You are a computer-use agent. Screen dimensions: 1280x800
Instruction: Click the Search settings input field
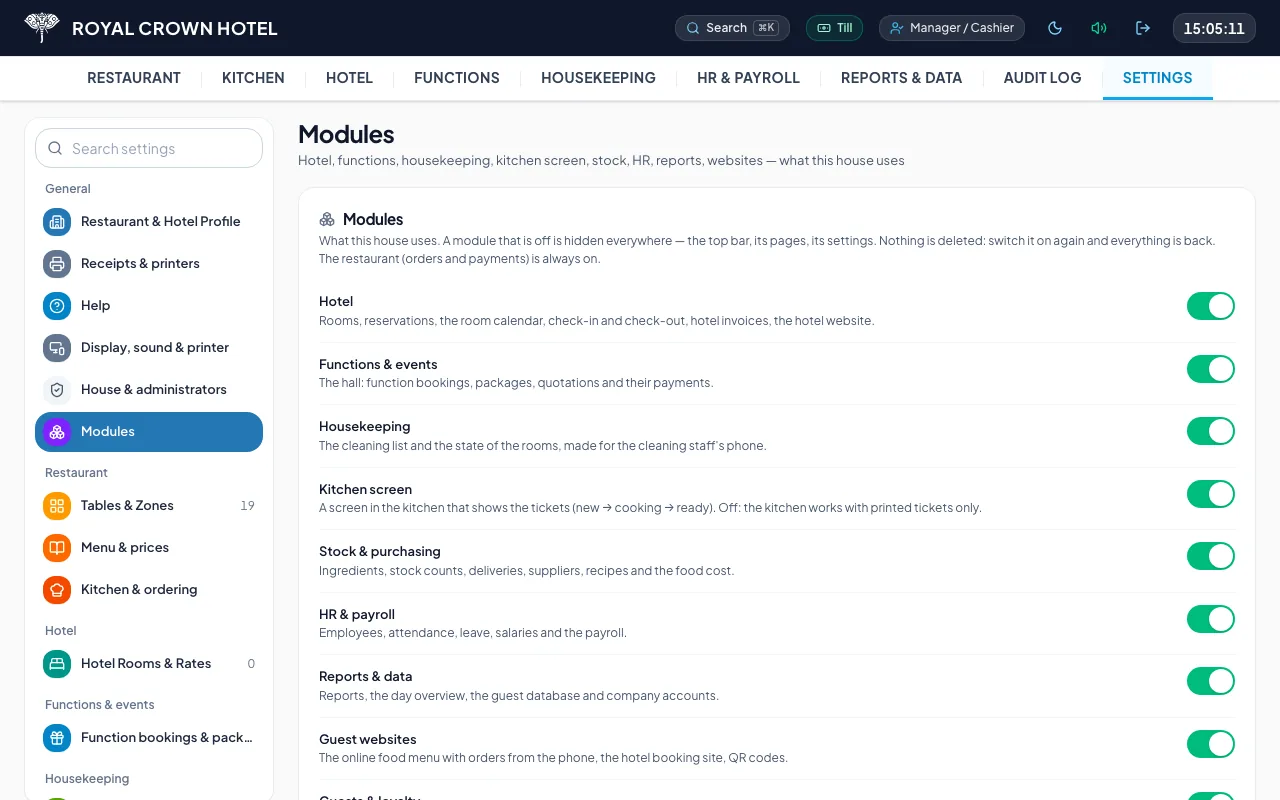tap(149, 148)
